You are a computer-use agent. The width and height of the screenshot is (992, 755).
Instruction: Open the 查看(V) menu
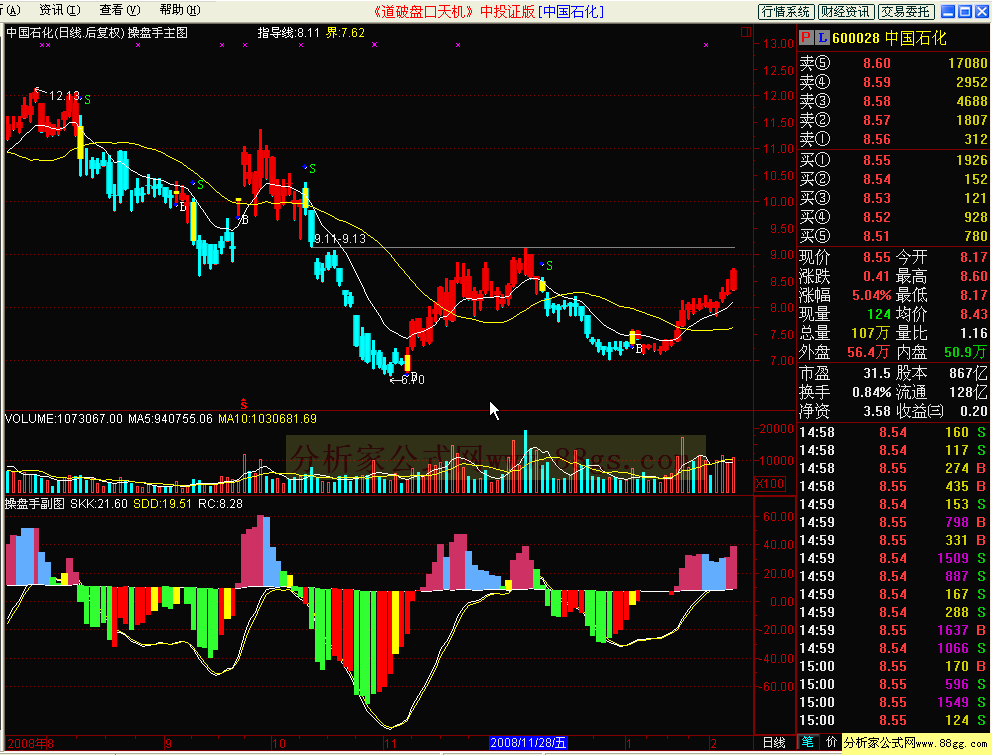click(120, 10)
